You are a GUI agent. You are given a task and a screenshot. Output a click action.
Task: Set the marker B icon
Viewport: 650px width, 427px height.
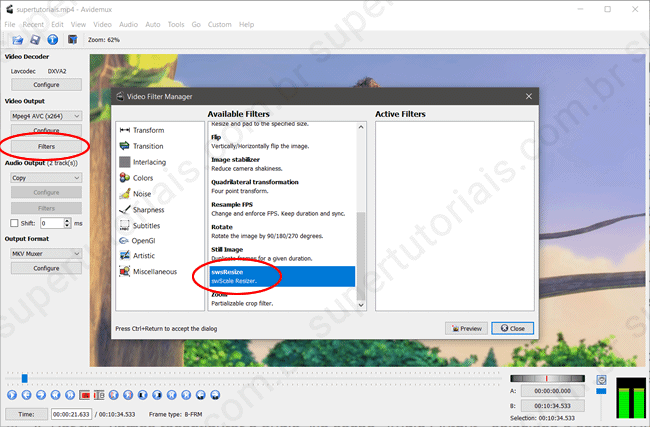[100, 395]
